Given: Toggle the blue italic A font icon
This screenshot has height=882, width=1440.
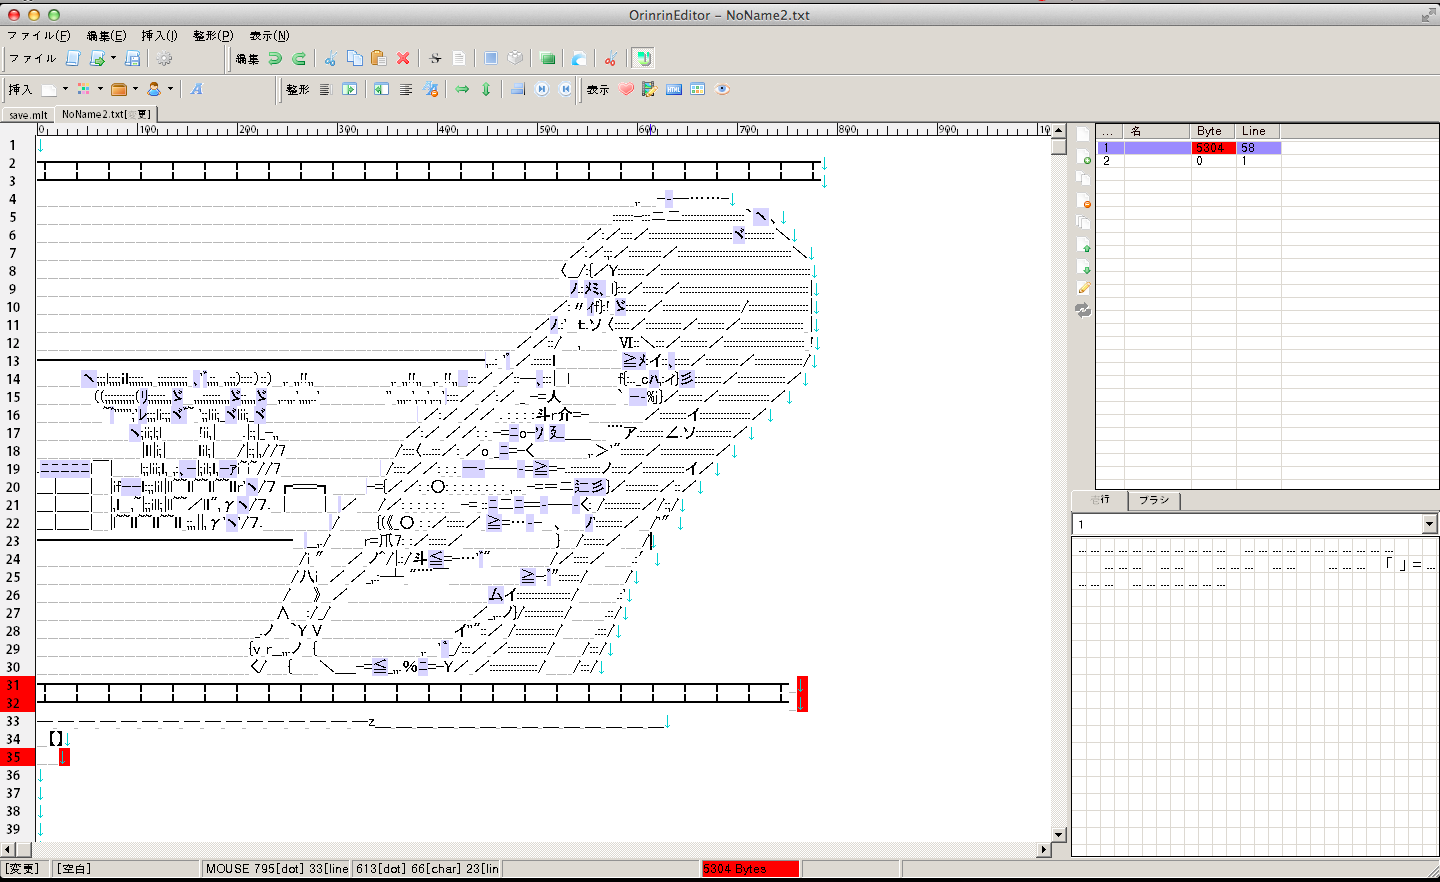Looking at the screenshot, I should coord(197,90).
